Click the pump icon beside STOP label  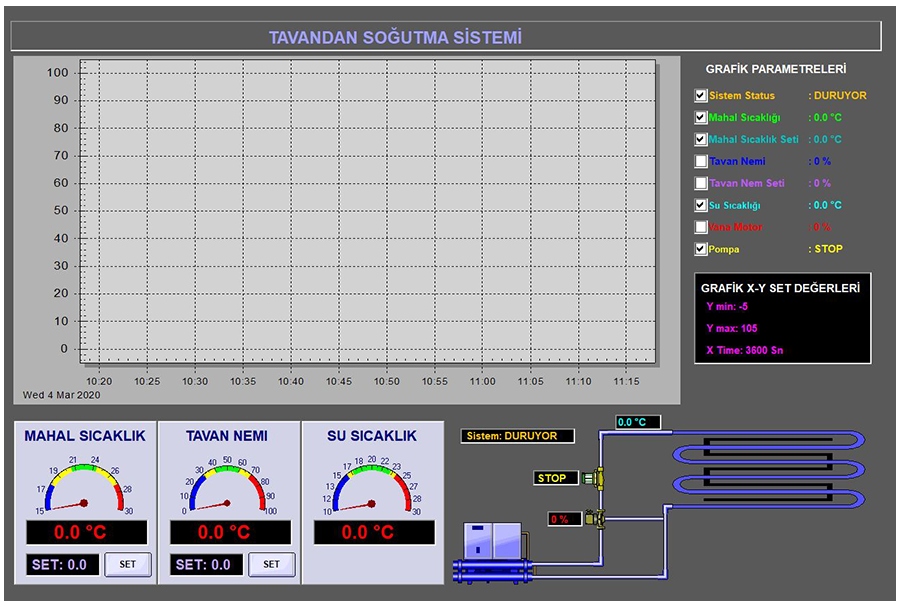[x=593, y=477]
